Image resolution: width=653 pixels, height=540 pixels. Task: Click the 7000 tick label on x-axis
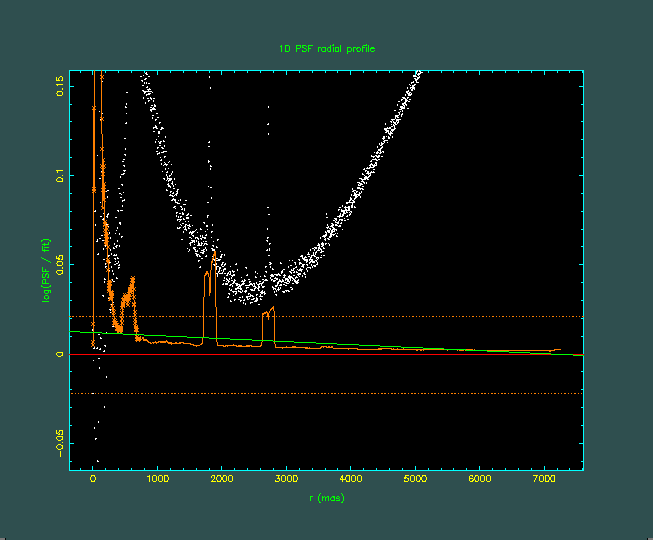(x=544, y=481)
